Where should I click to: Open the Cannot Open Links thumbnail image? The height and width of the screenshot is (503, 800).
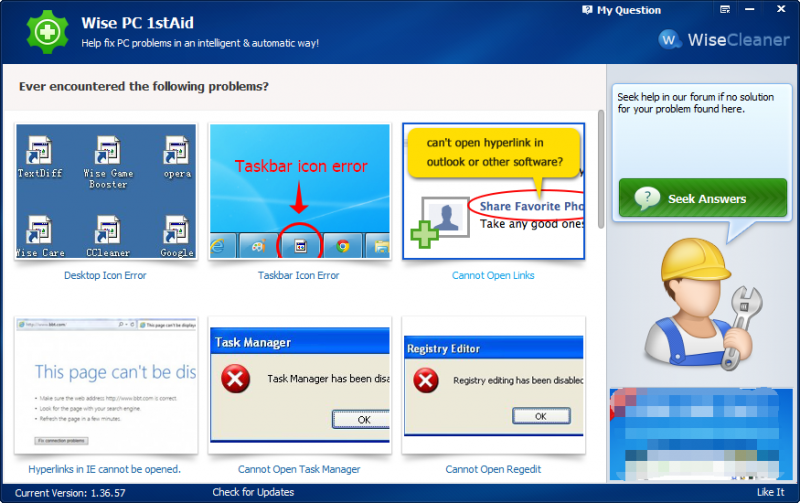[493, 191]
